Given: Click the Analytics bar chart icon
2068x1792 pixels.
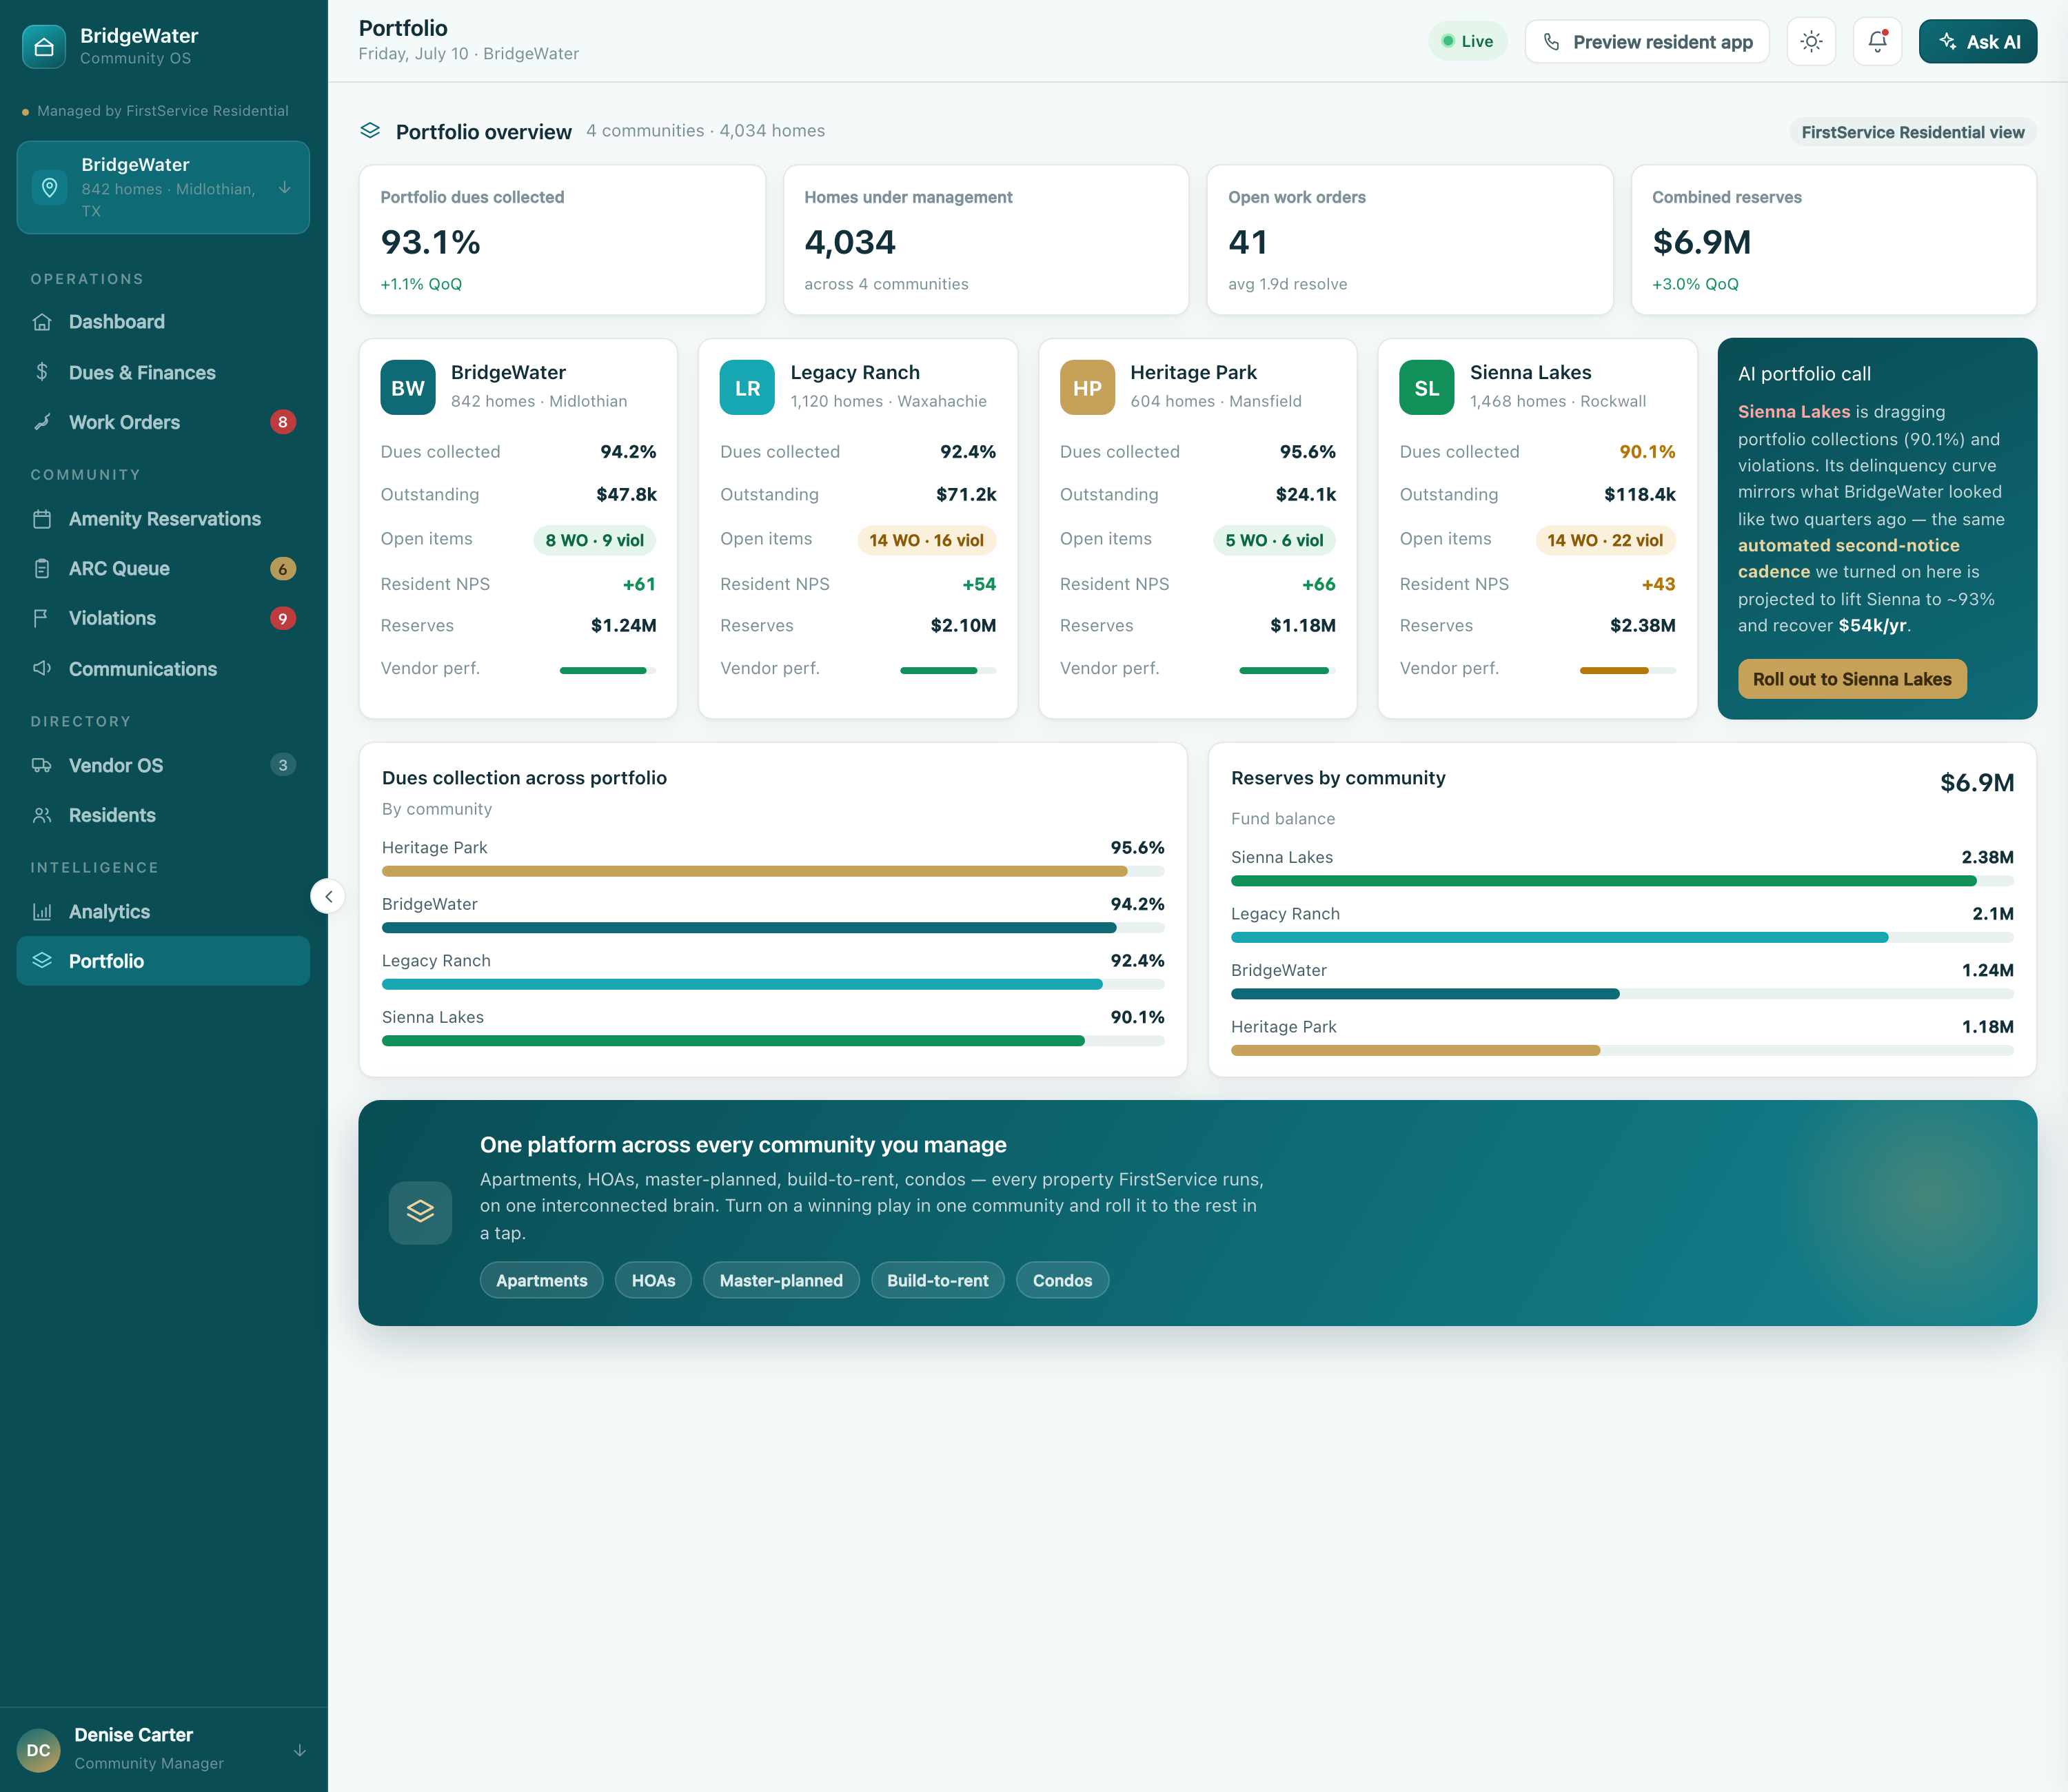Looking at the screenshot, I should [x=42, y=912].
